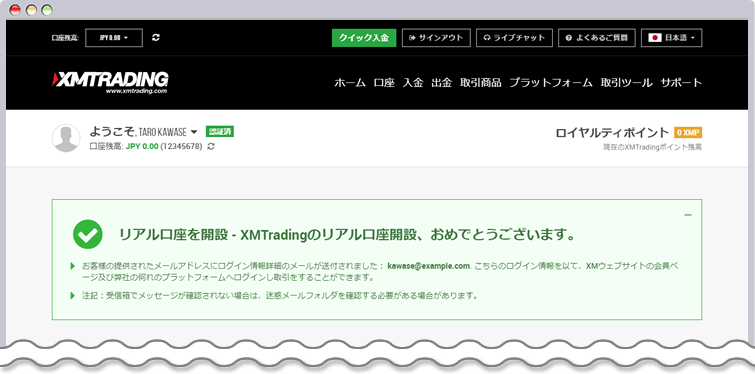Viewport: 755px width, 374px height.
Task: Click the 0 XMP points badge
Action: (688, 133)
